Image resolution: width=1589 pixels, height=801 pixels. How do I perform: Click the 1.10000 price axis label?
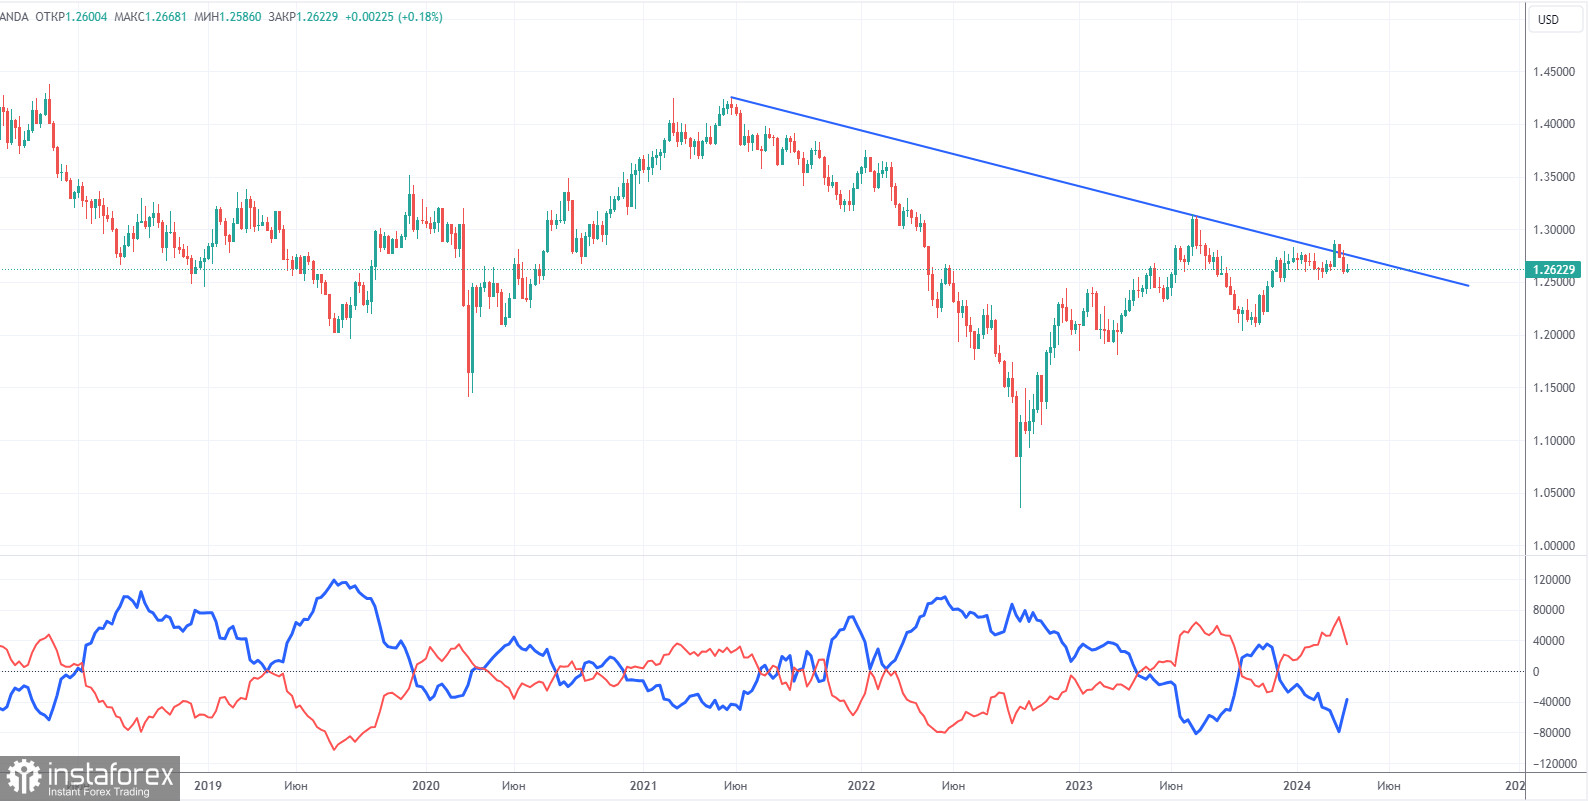pos(1554,441)
